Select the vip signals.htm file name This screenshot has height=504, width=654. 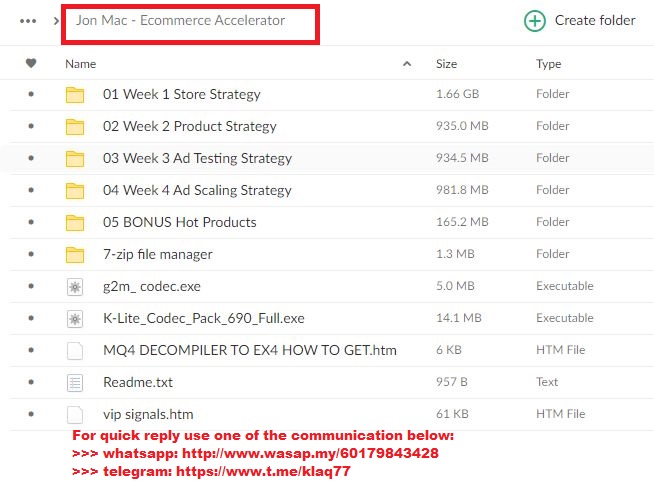tap(148, 415)
